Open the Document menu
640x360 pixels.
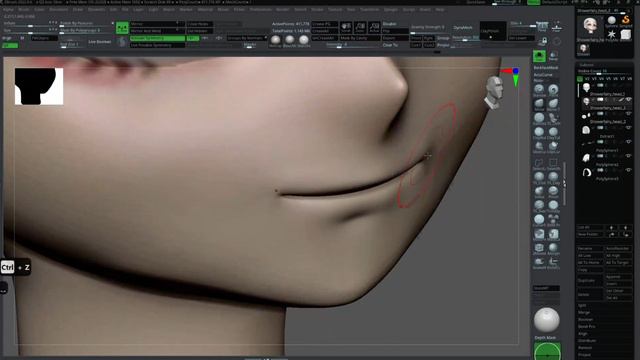pos(59,9)
